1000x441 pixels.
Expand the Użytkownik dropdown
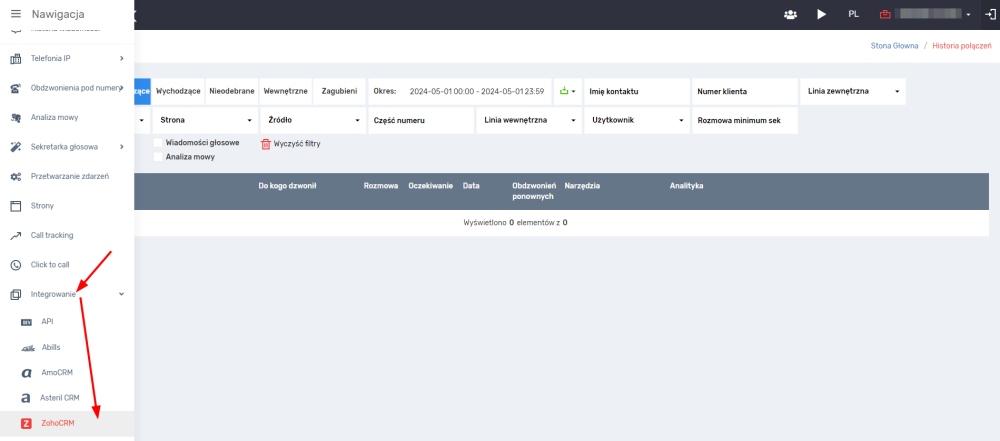pos(634,120)
